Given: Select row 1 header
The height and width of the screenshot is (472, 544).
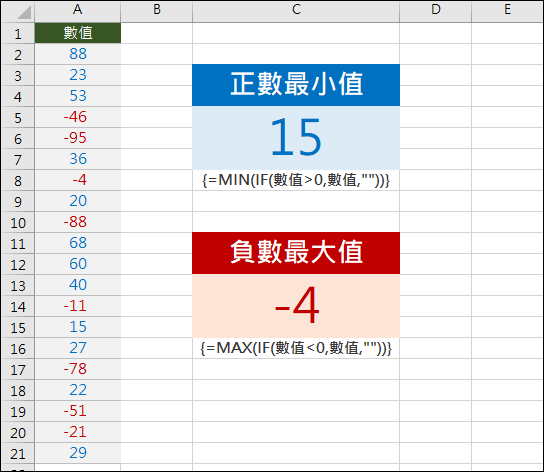Looking at the screenshot, I should 18,34.
